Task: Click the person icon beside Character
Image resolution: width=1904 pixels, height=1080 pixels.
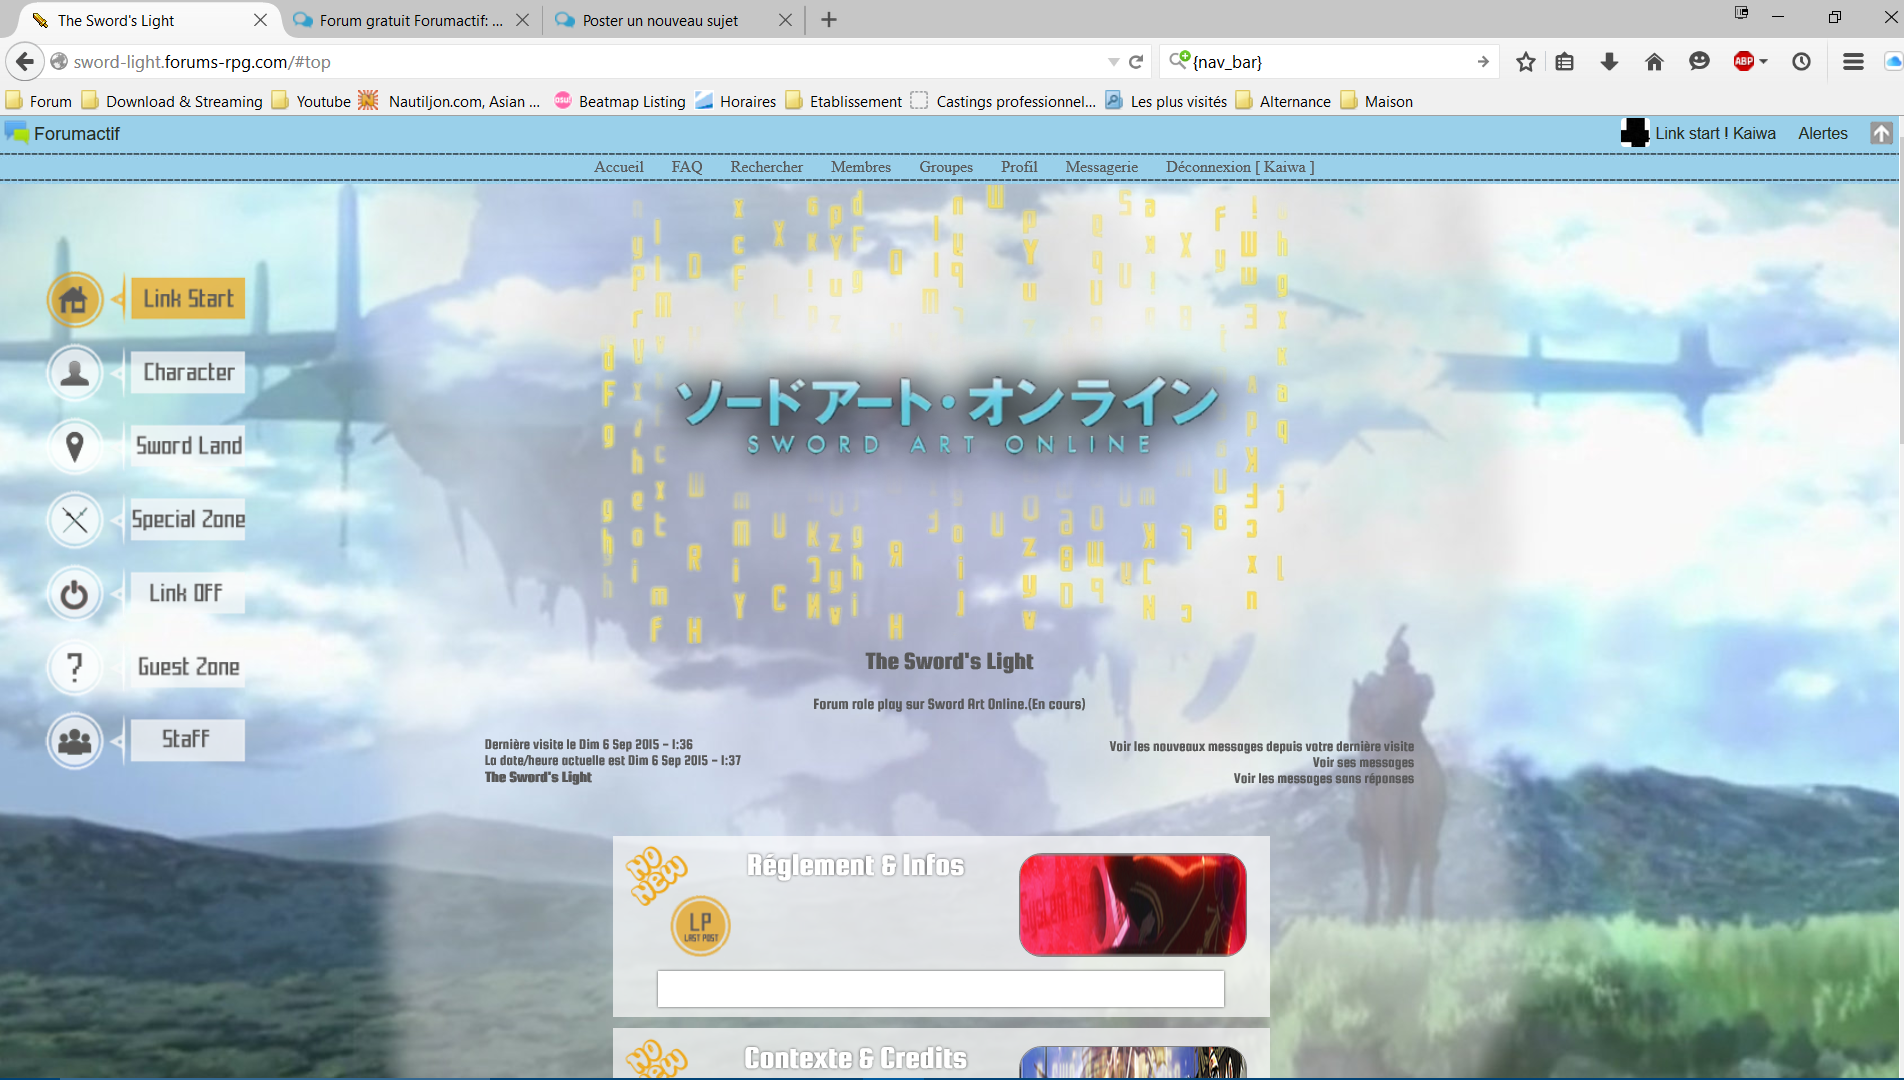Action: [x=74, y=373]
